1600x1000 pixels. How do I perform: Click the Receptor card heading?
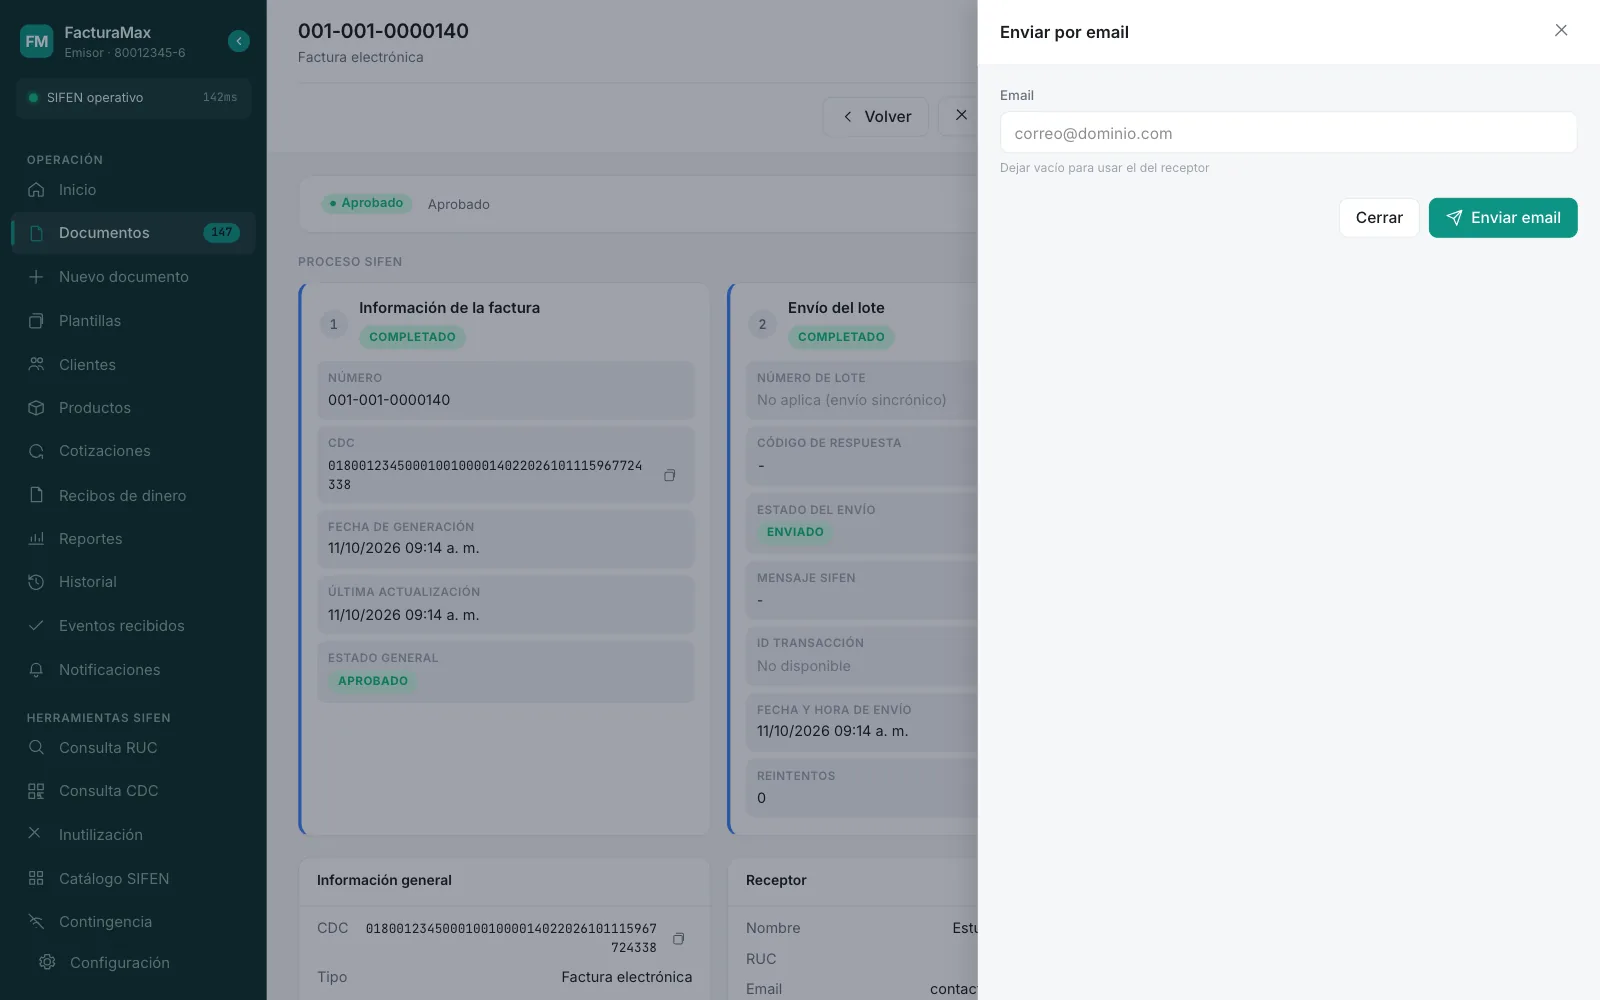(776, 880)
